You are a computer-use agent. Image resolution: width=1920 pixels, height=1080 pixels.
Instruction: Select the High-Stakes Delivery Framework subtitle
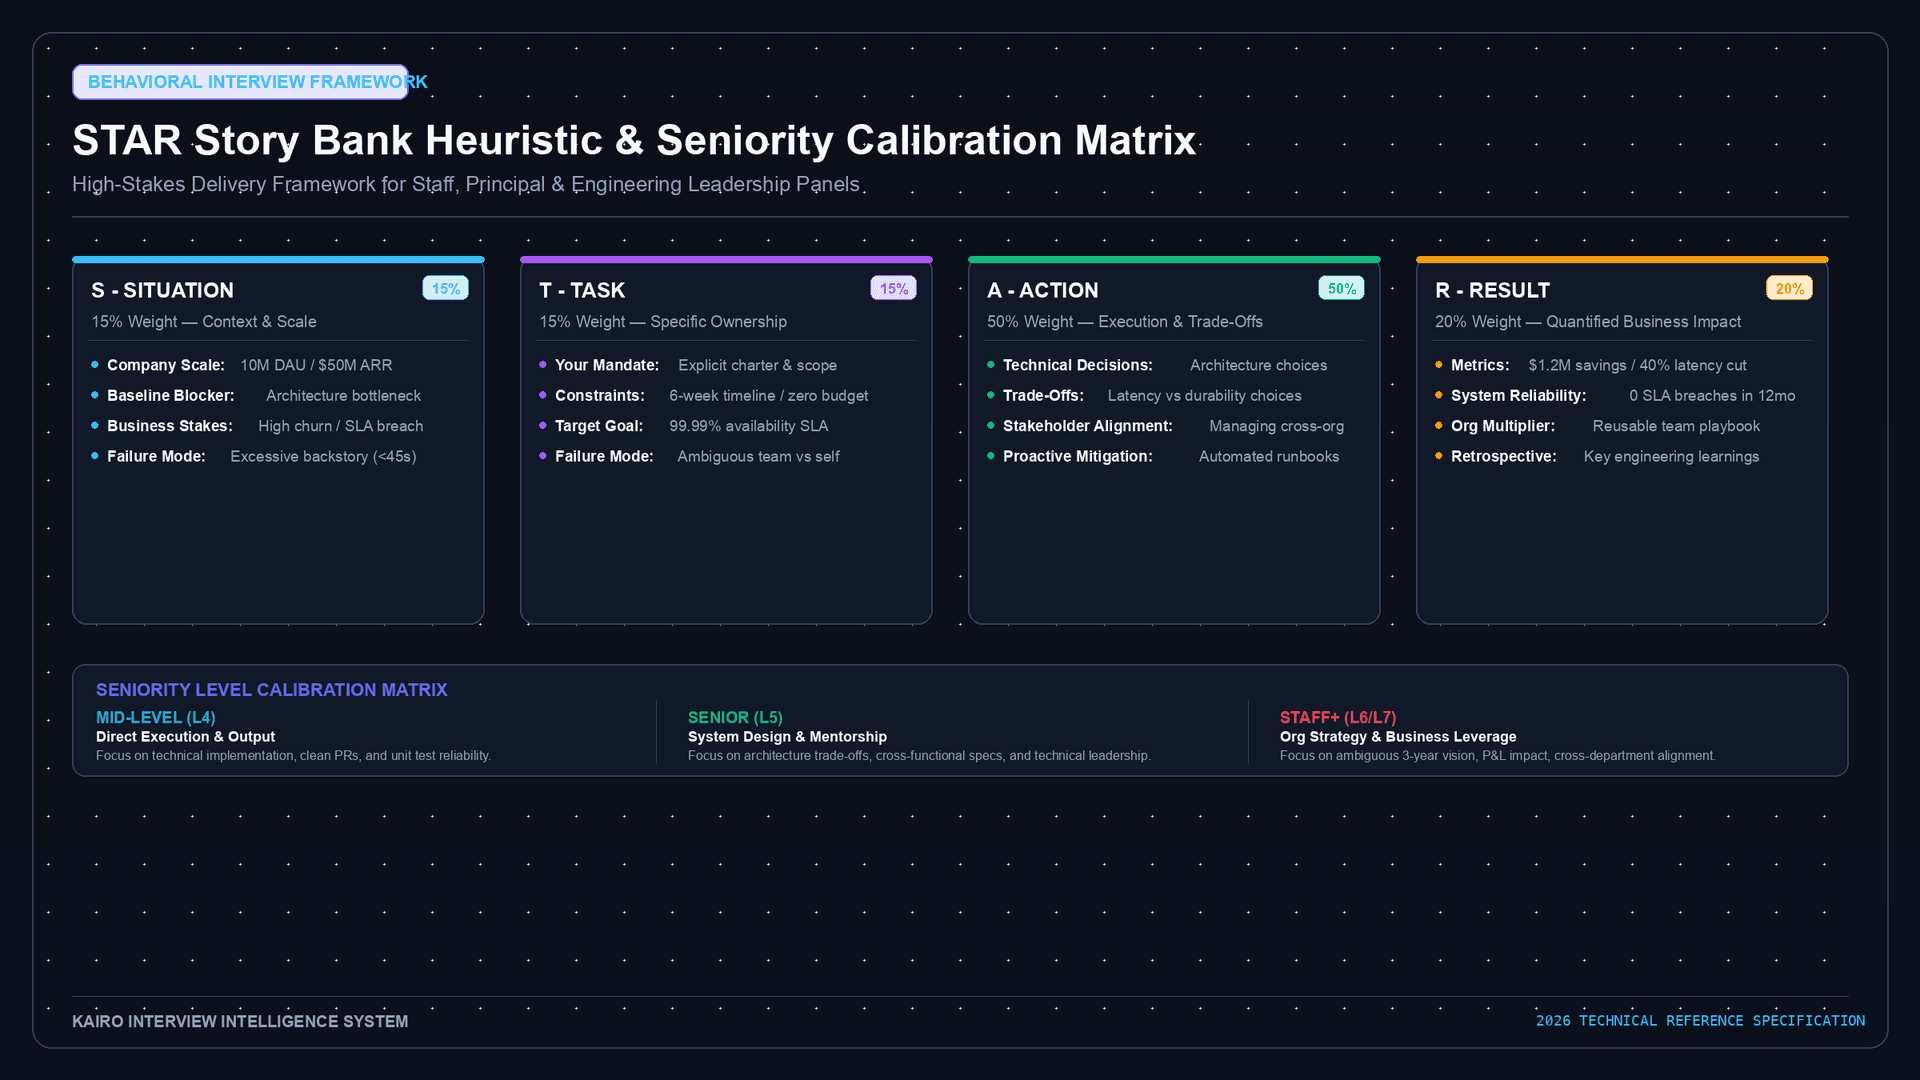(466, 184)
